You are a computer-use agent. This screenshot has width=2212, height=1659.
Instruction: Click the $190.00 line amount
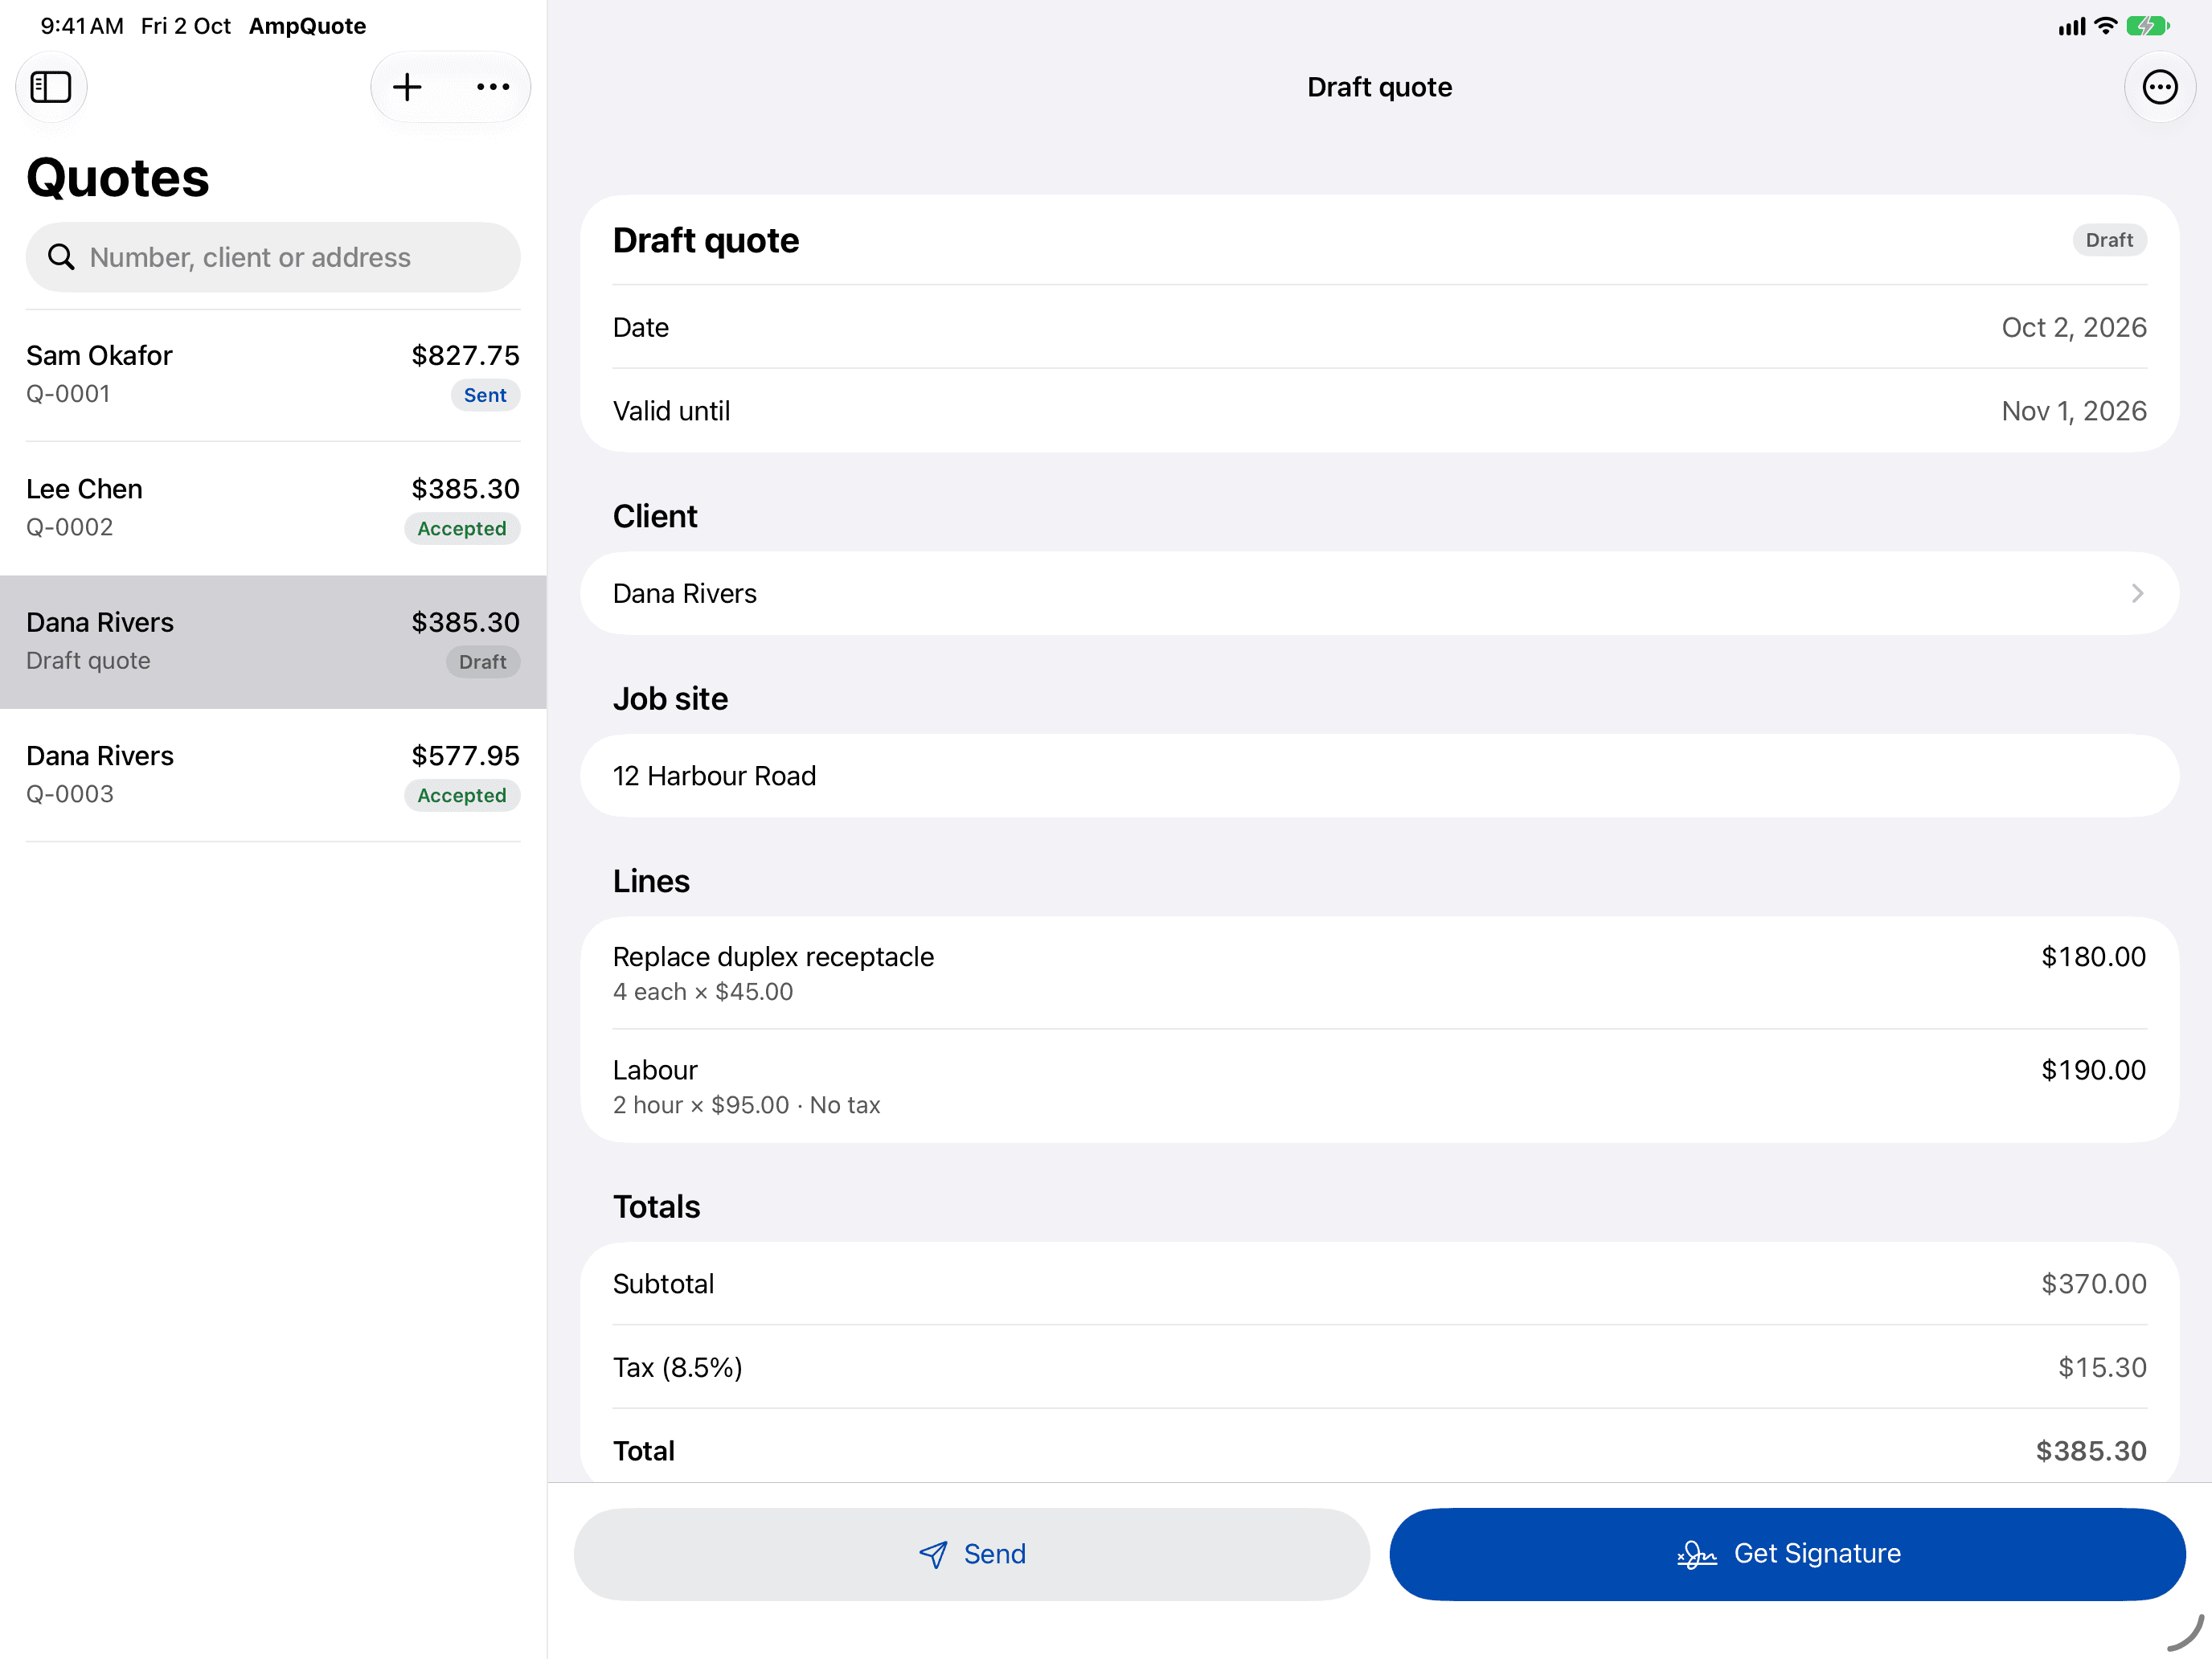tap(2093, 1070)
